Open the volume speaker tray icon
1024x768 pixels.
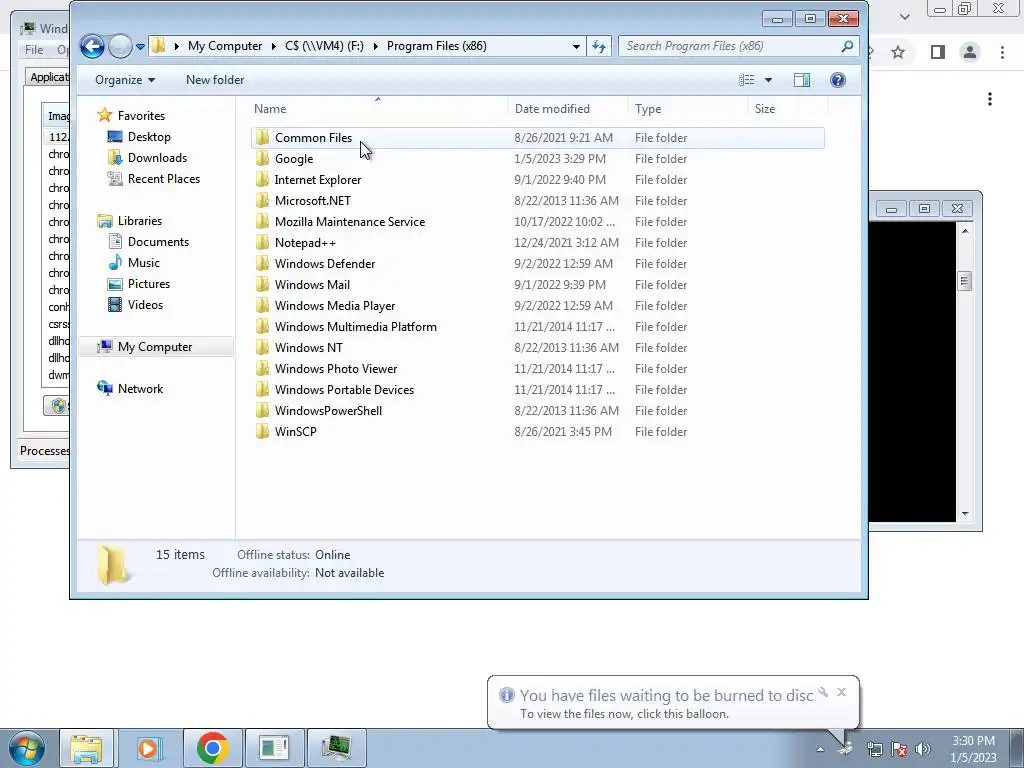923,749
